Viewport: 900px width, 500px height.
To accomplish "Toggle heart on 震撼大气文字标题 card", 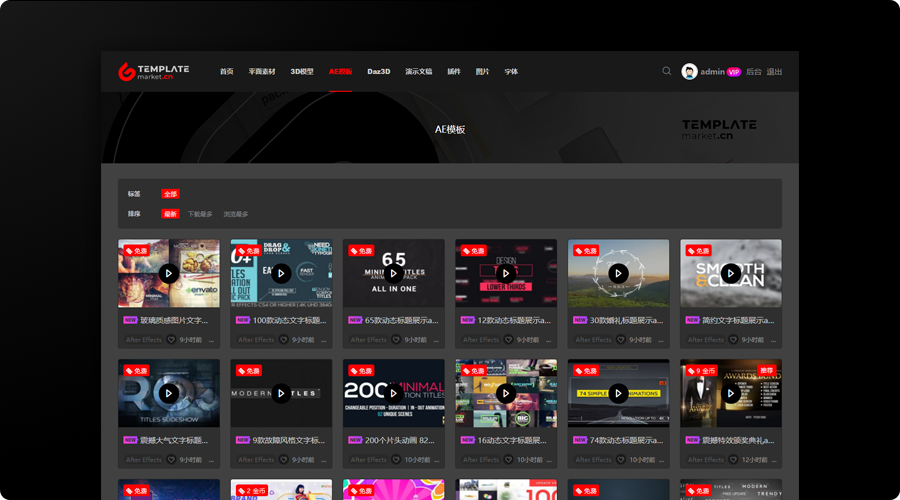I will [x=171, y=460].
